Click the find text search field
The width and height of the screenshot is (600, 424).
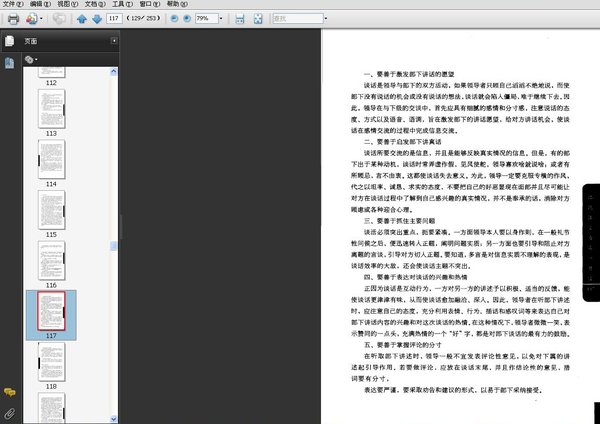298,18
